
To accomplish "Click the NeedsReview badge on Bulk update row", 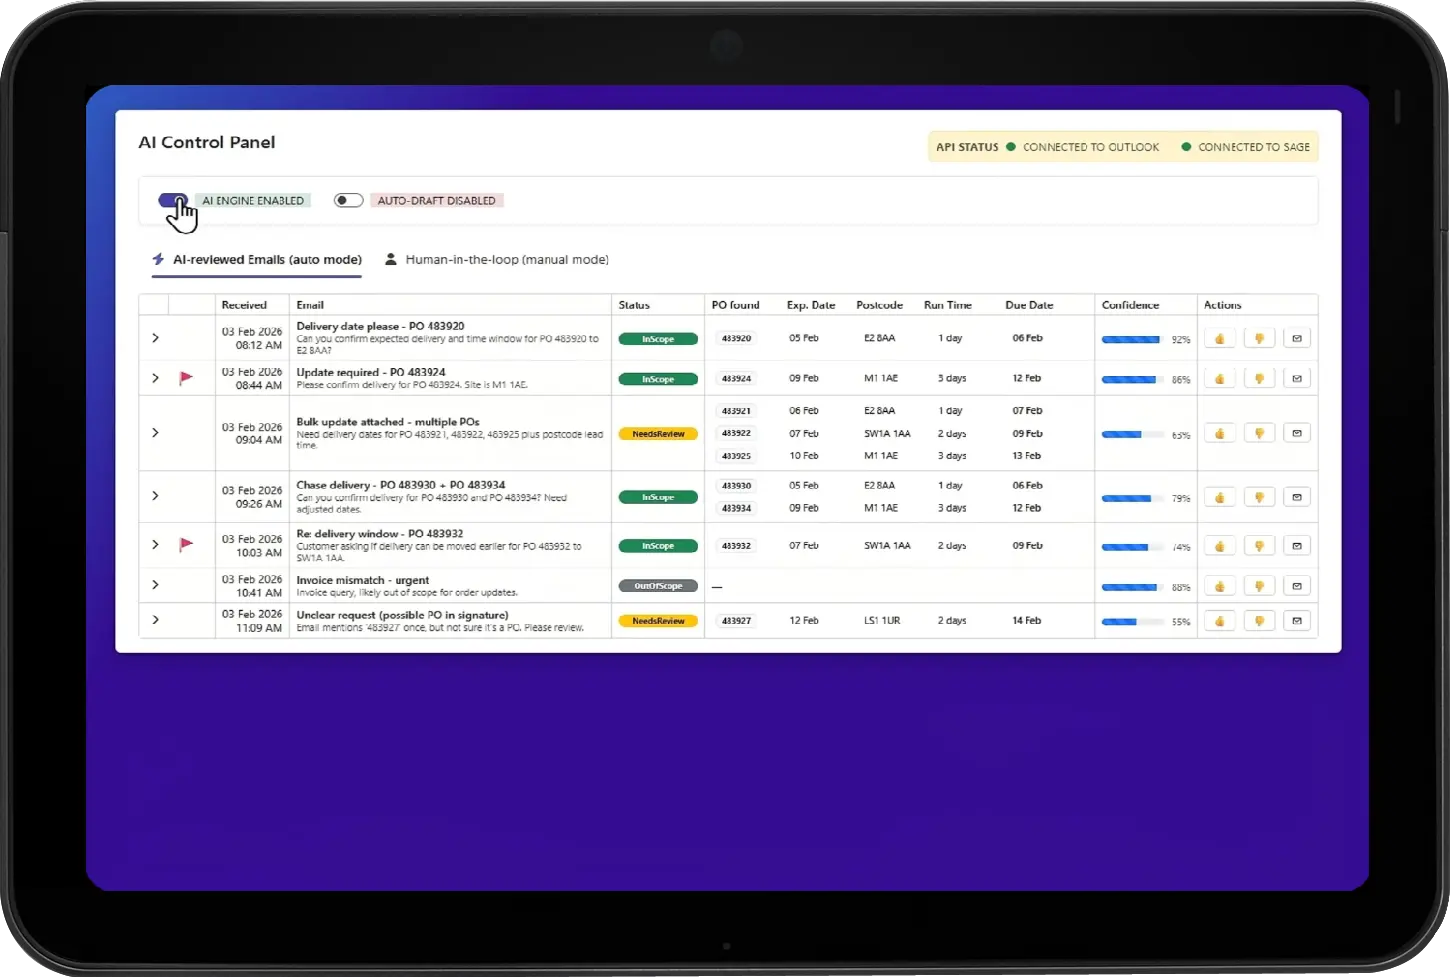I will point(658,434).
